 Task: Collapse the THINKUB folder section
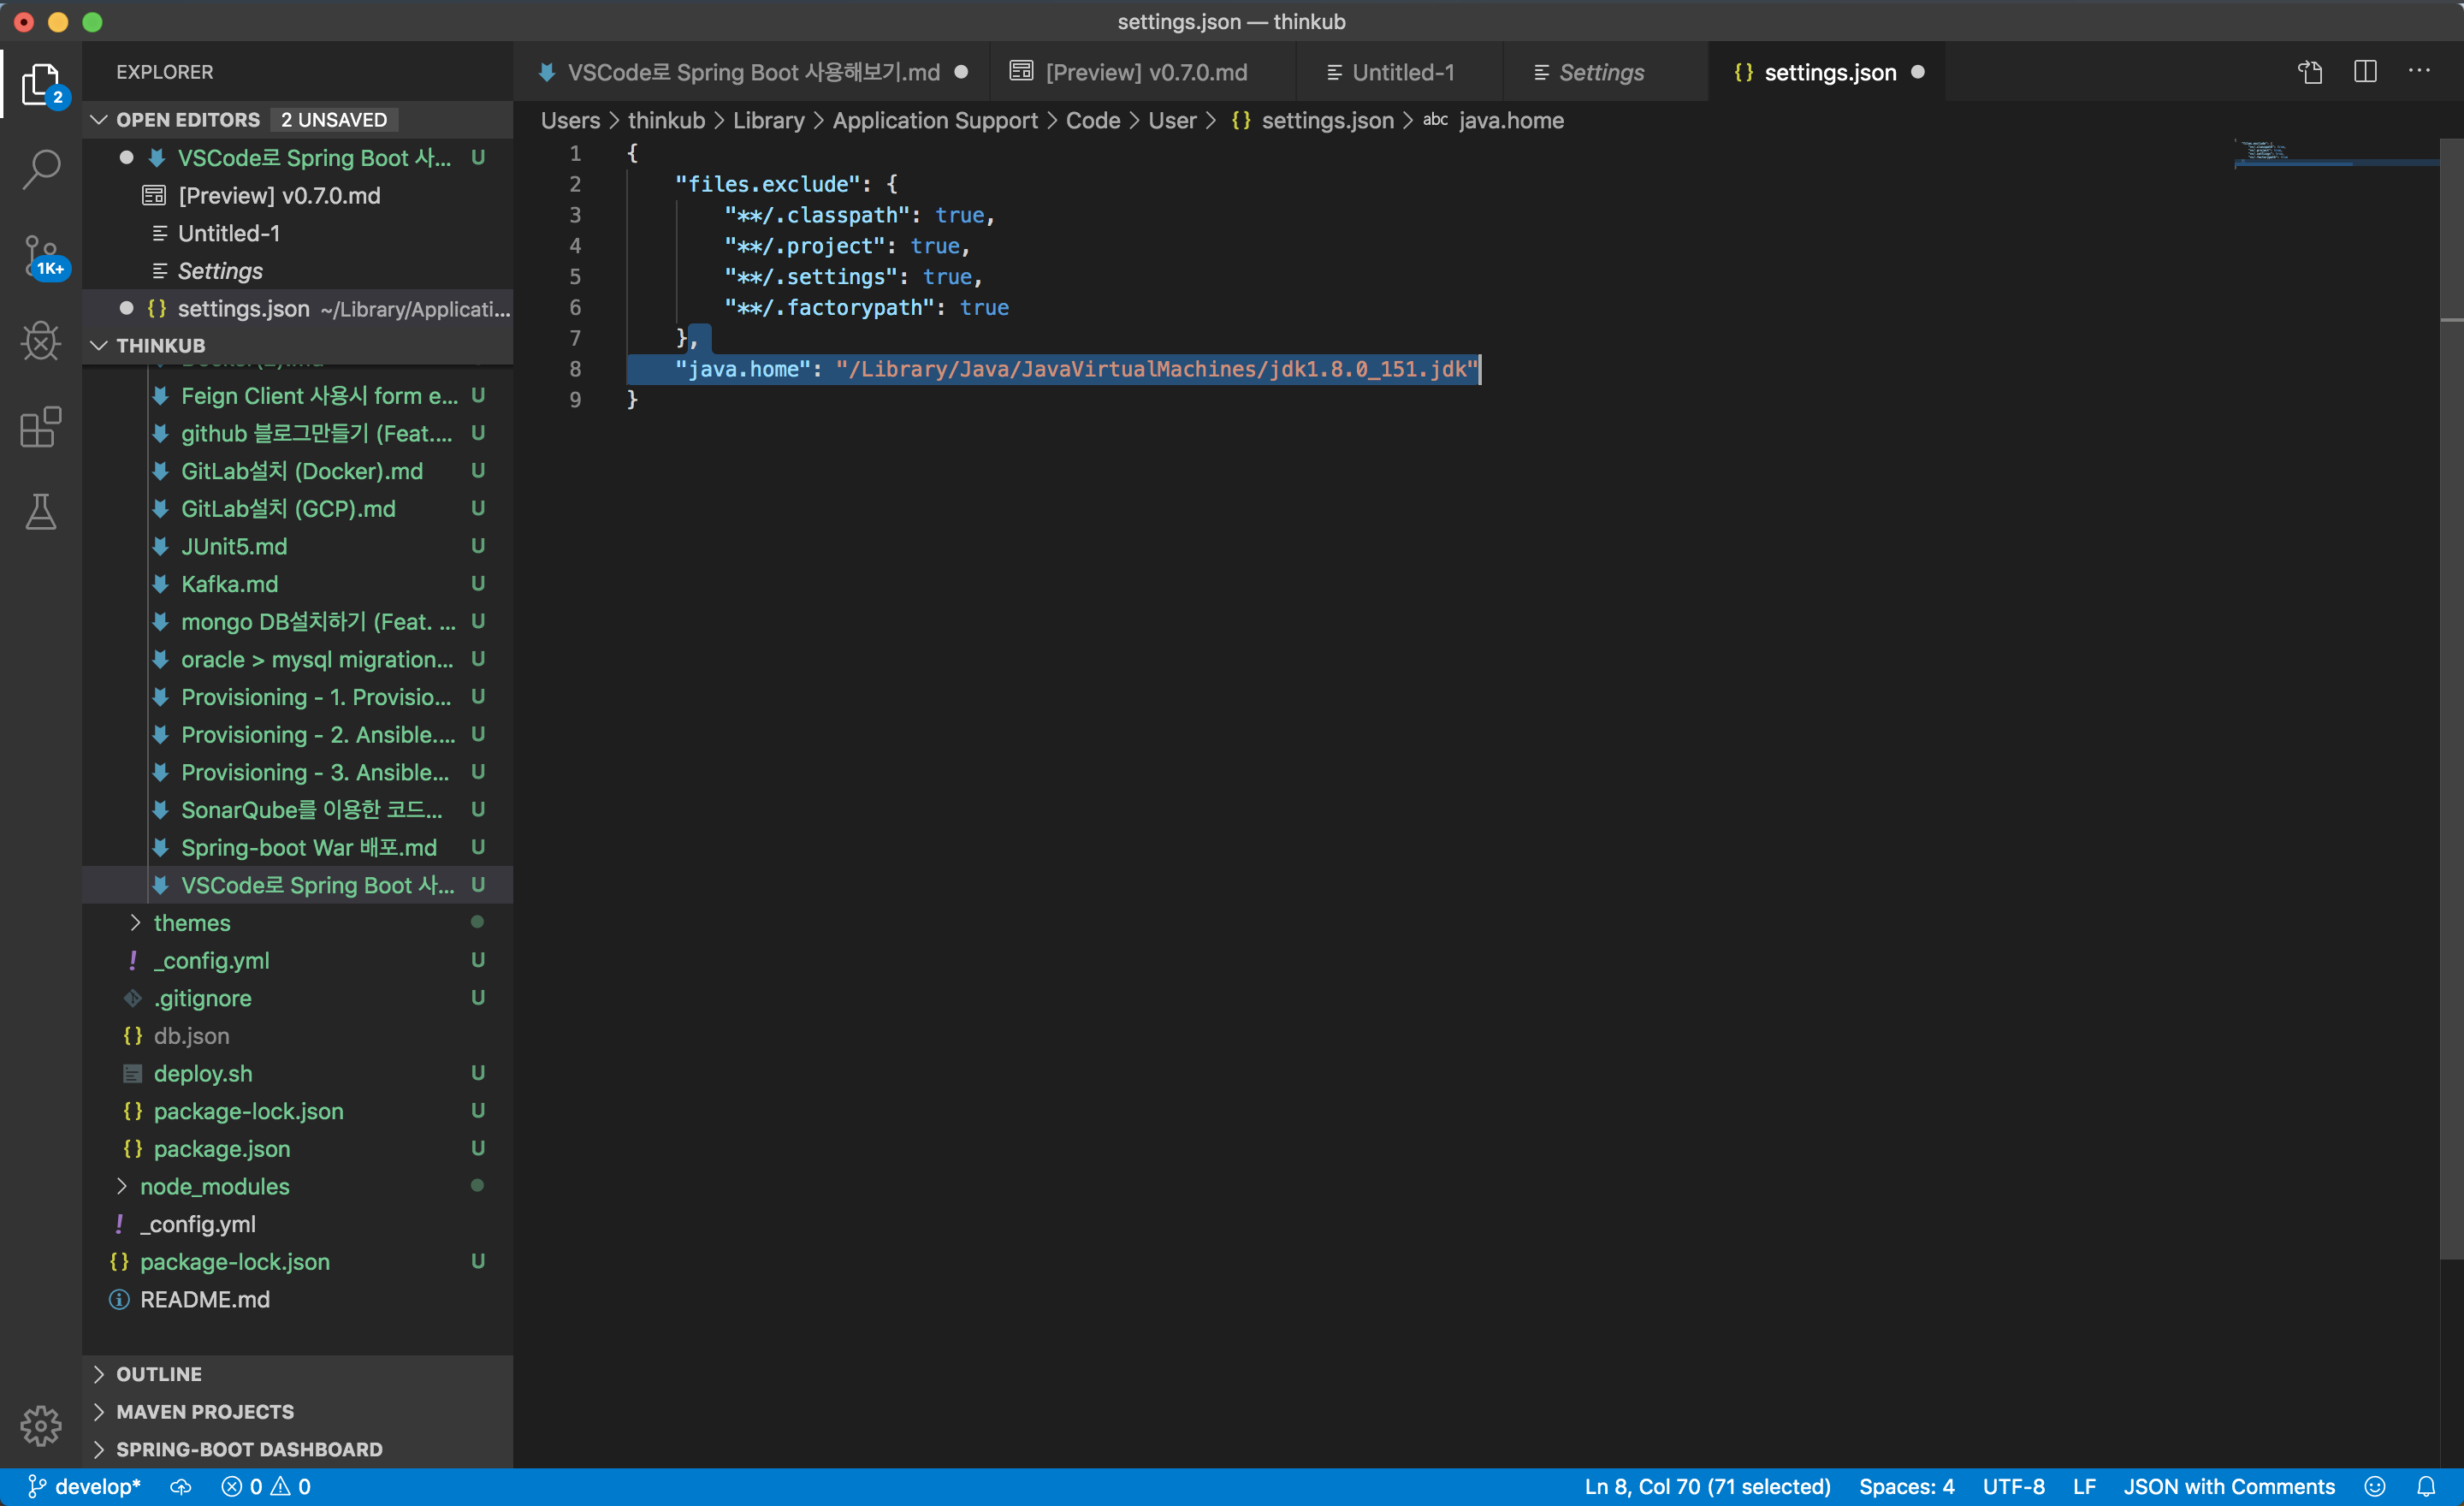click(x=99, y=345)
